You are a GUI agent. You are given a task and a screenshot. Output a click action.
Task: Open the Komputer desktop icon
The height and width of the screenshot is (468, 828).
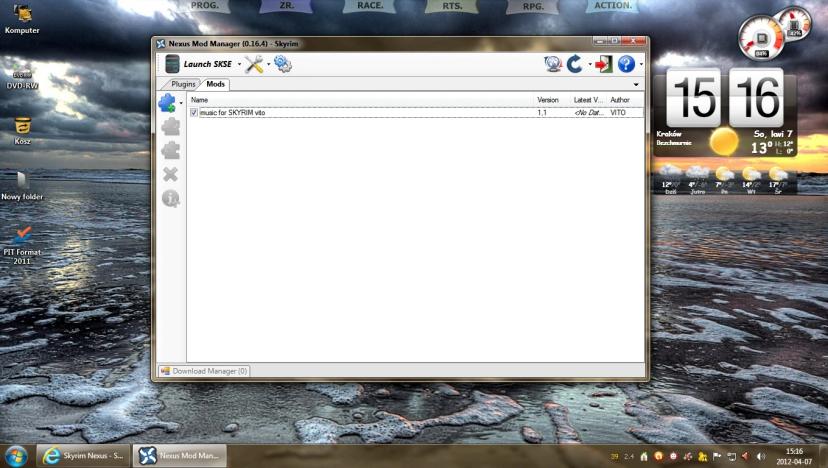click(x=22, y=19)
